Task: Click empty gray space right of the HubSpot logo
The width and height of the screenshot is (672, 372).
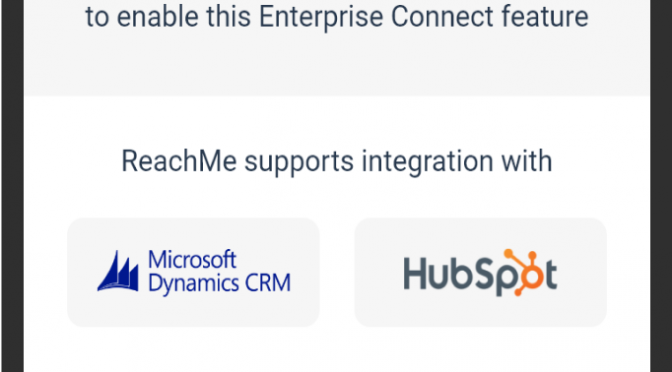Action: (x=582, y=273)
